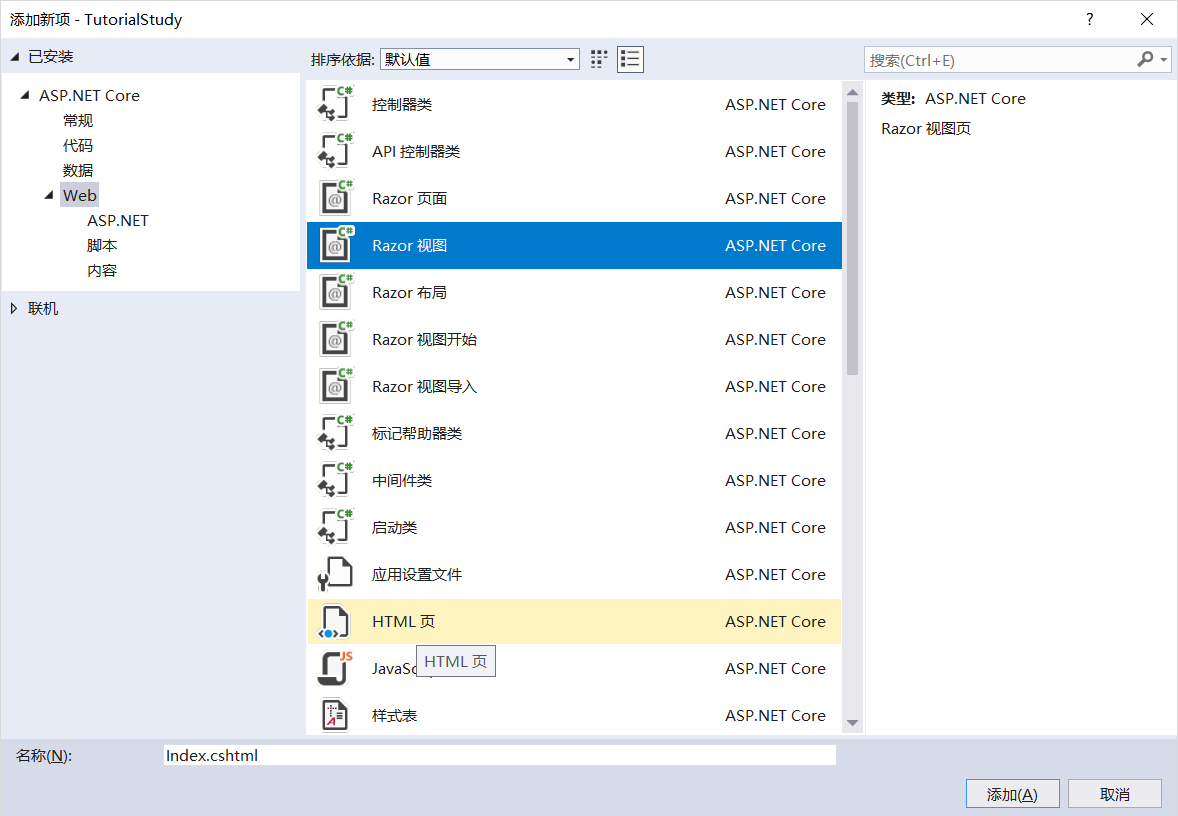Click the Razor 视图 template icon
1178x816 pixels.
tap(335, 245)
